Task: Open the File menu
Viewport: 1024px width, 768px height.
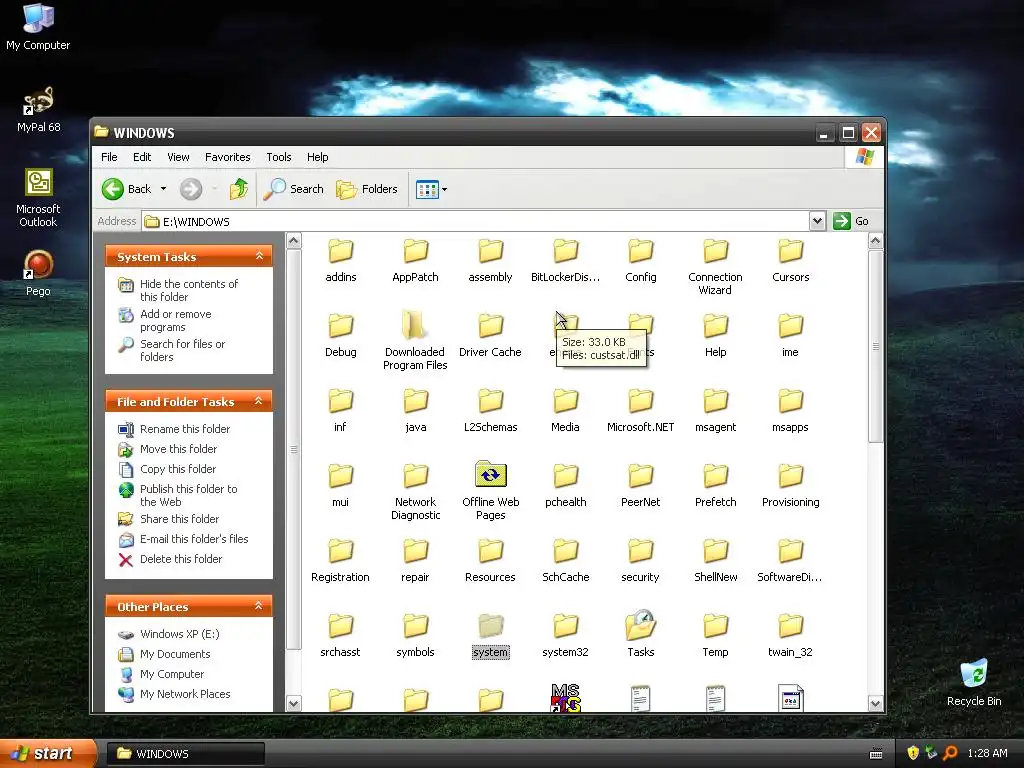Action: tap(109, 157)
